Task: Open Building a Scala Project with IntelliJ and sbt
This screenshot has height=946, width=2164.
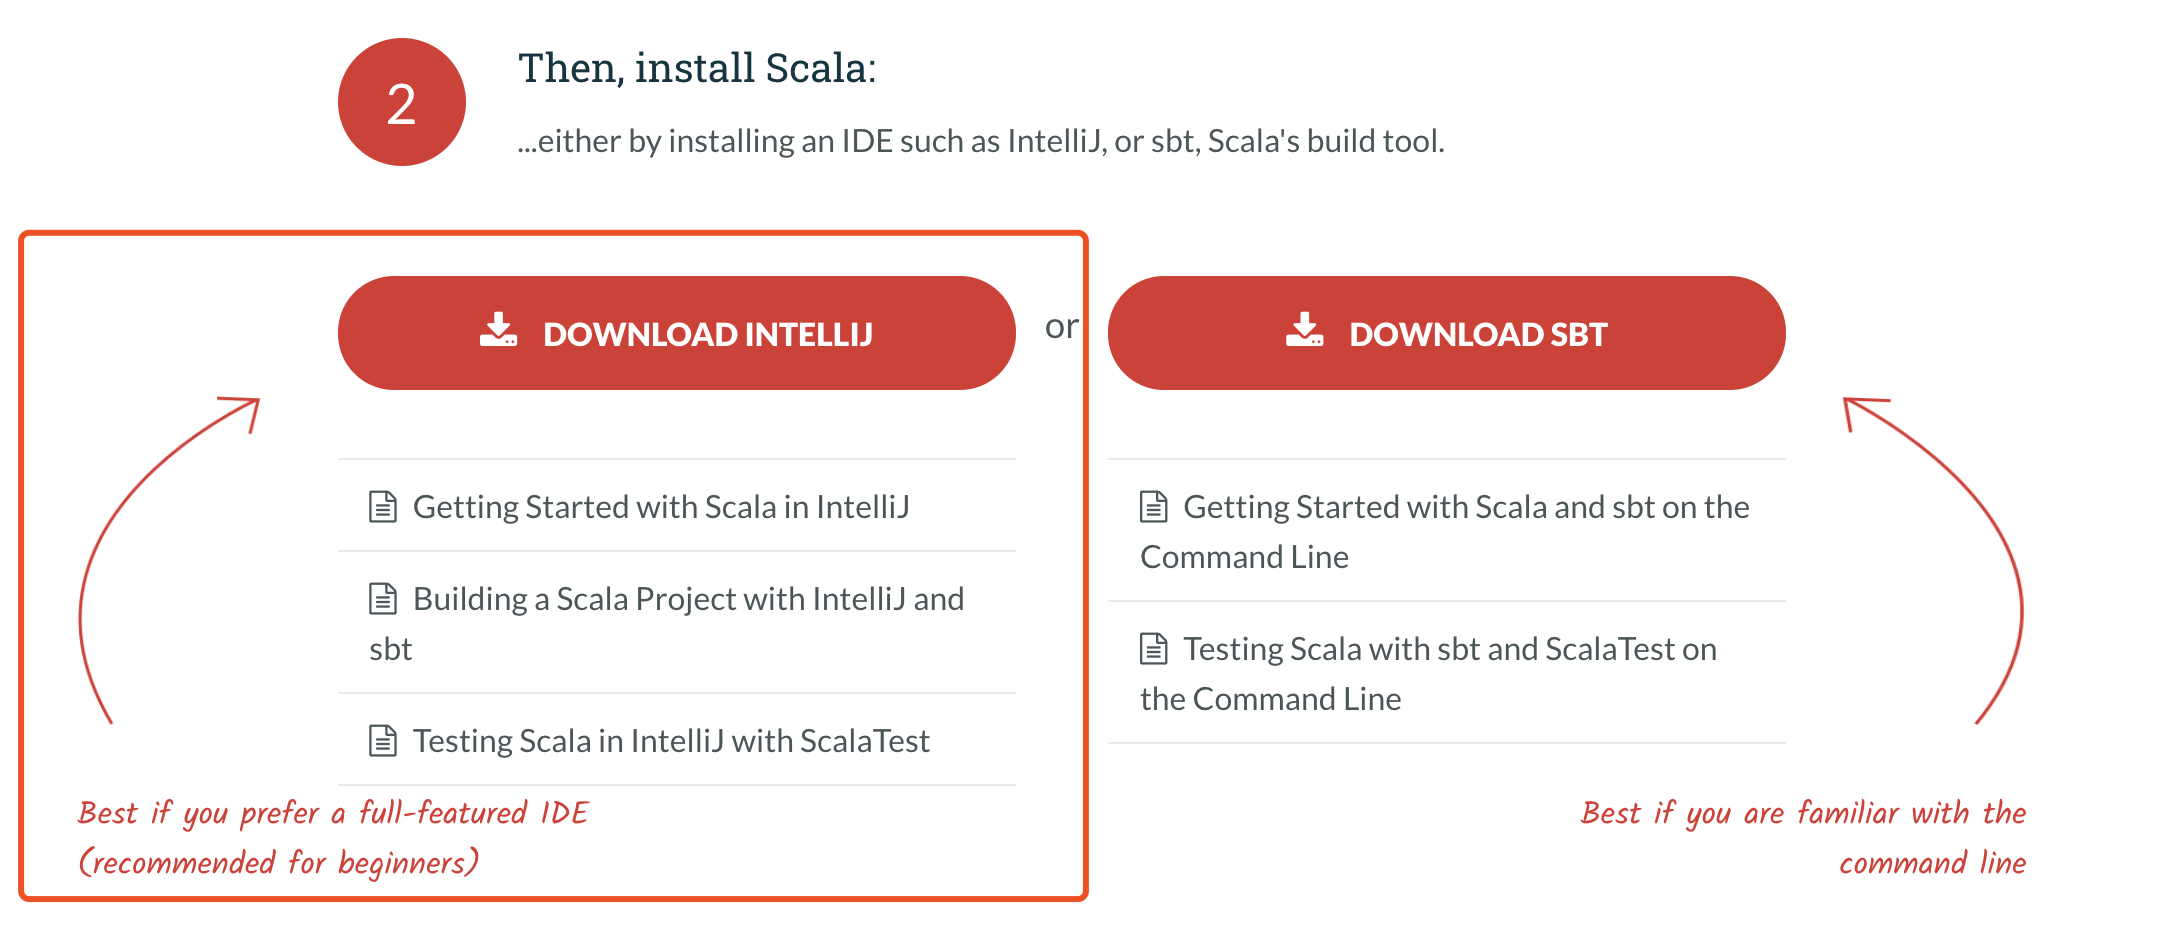Action: coord(688,598)
